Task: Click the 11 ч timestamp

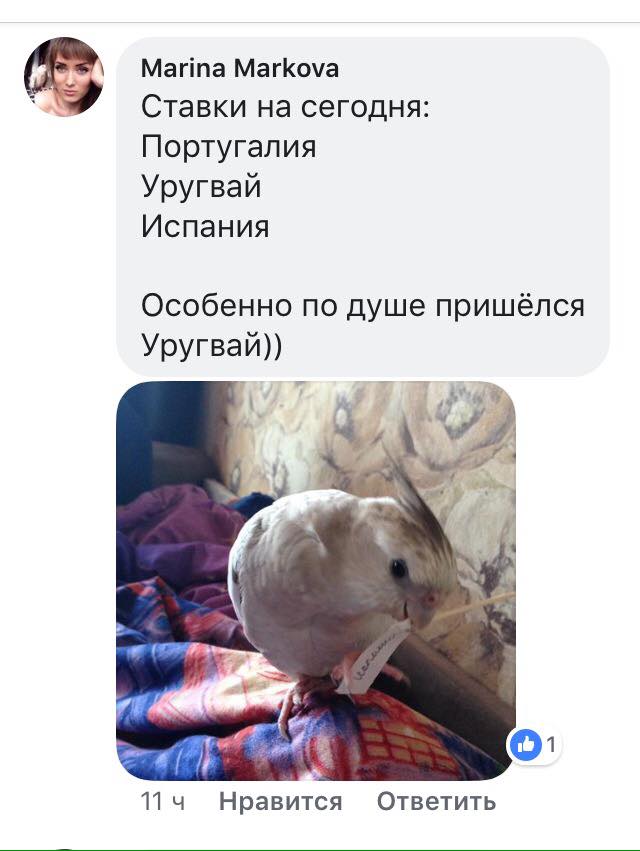Action: tap(163, 802)
